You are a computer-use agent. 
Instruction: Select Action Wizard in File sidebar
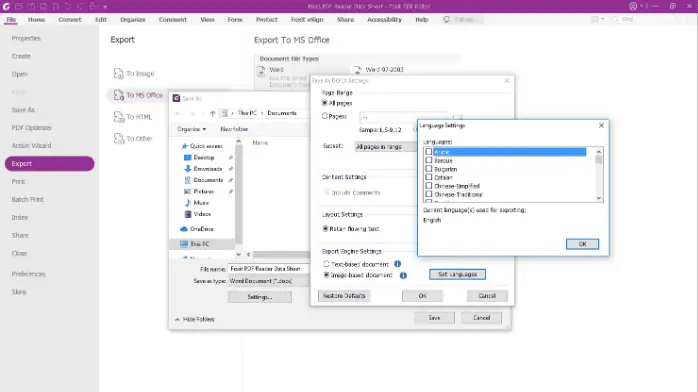coord(31,145)
